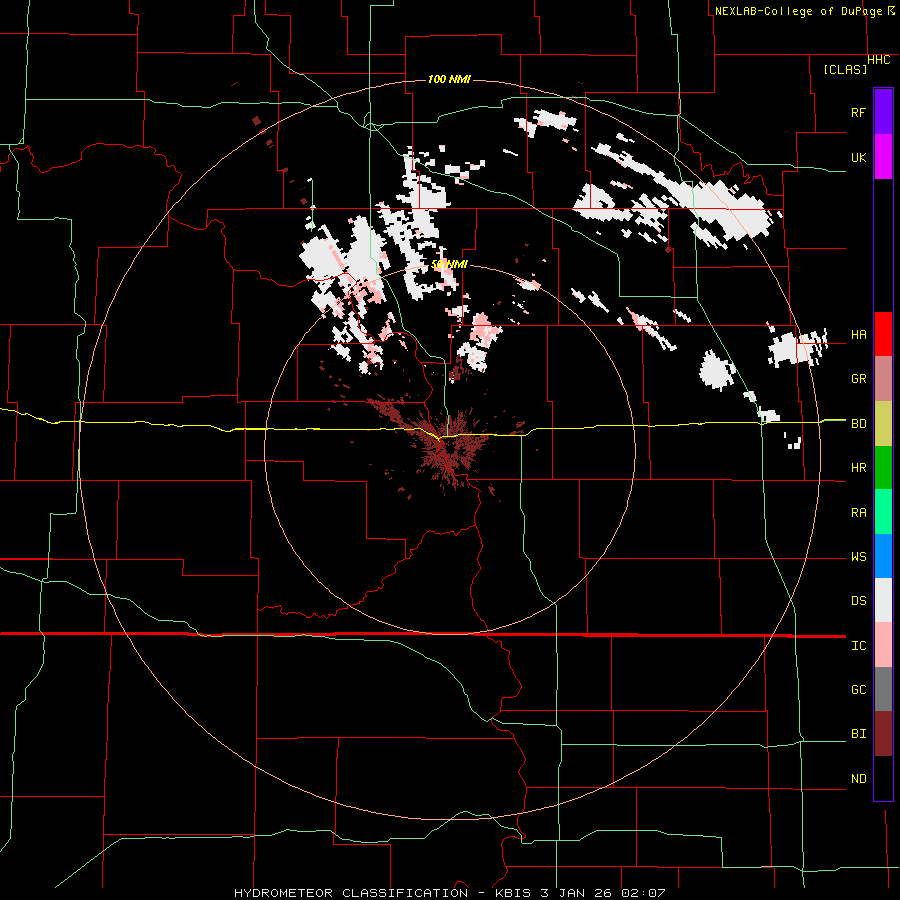Click the RA light green legend swatch
900x900 pixels.
click(x=883, y=512)
